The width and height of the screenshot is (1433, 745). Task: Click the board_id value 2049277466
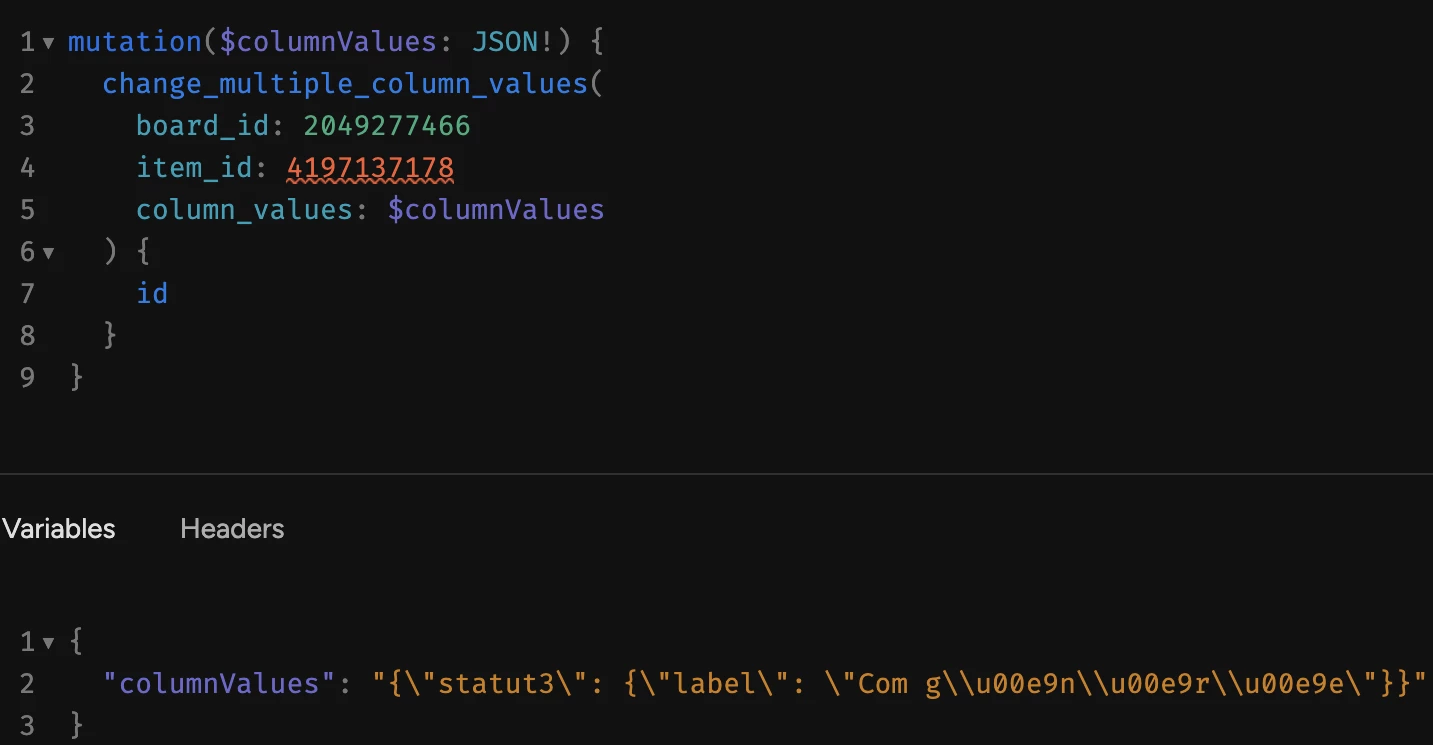[x=387, y=126]
